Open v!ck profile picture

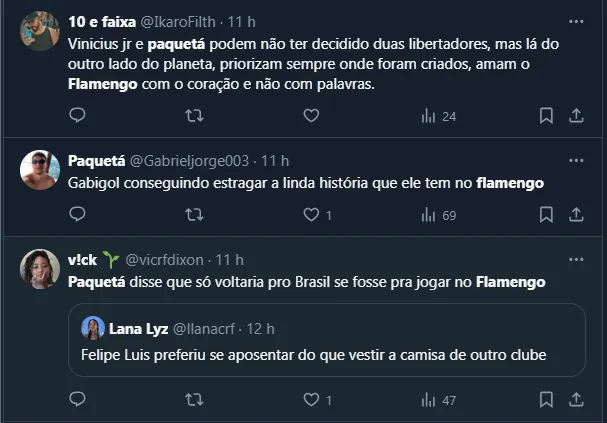40,268
